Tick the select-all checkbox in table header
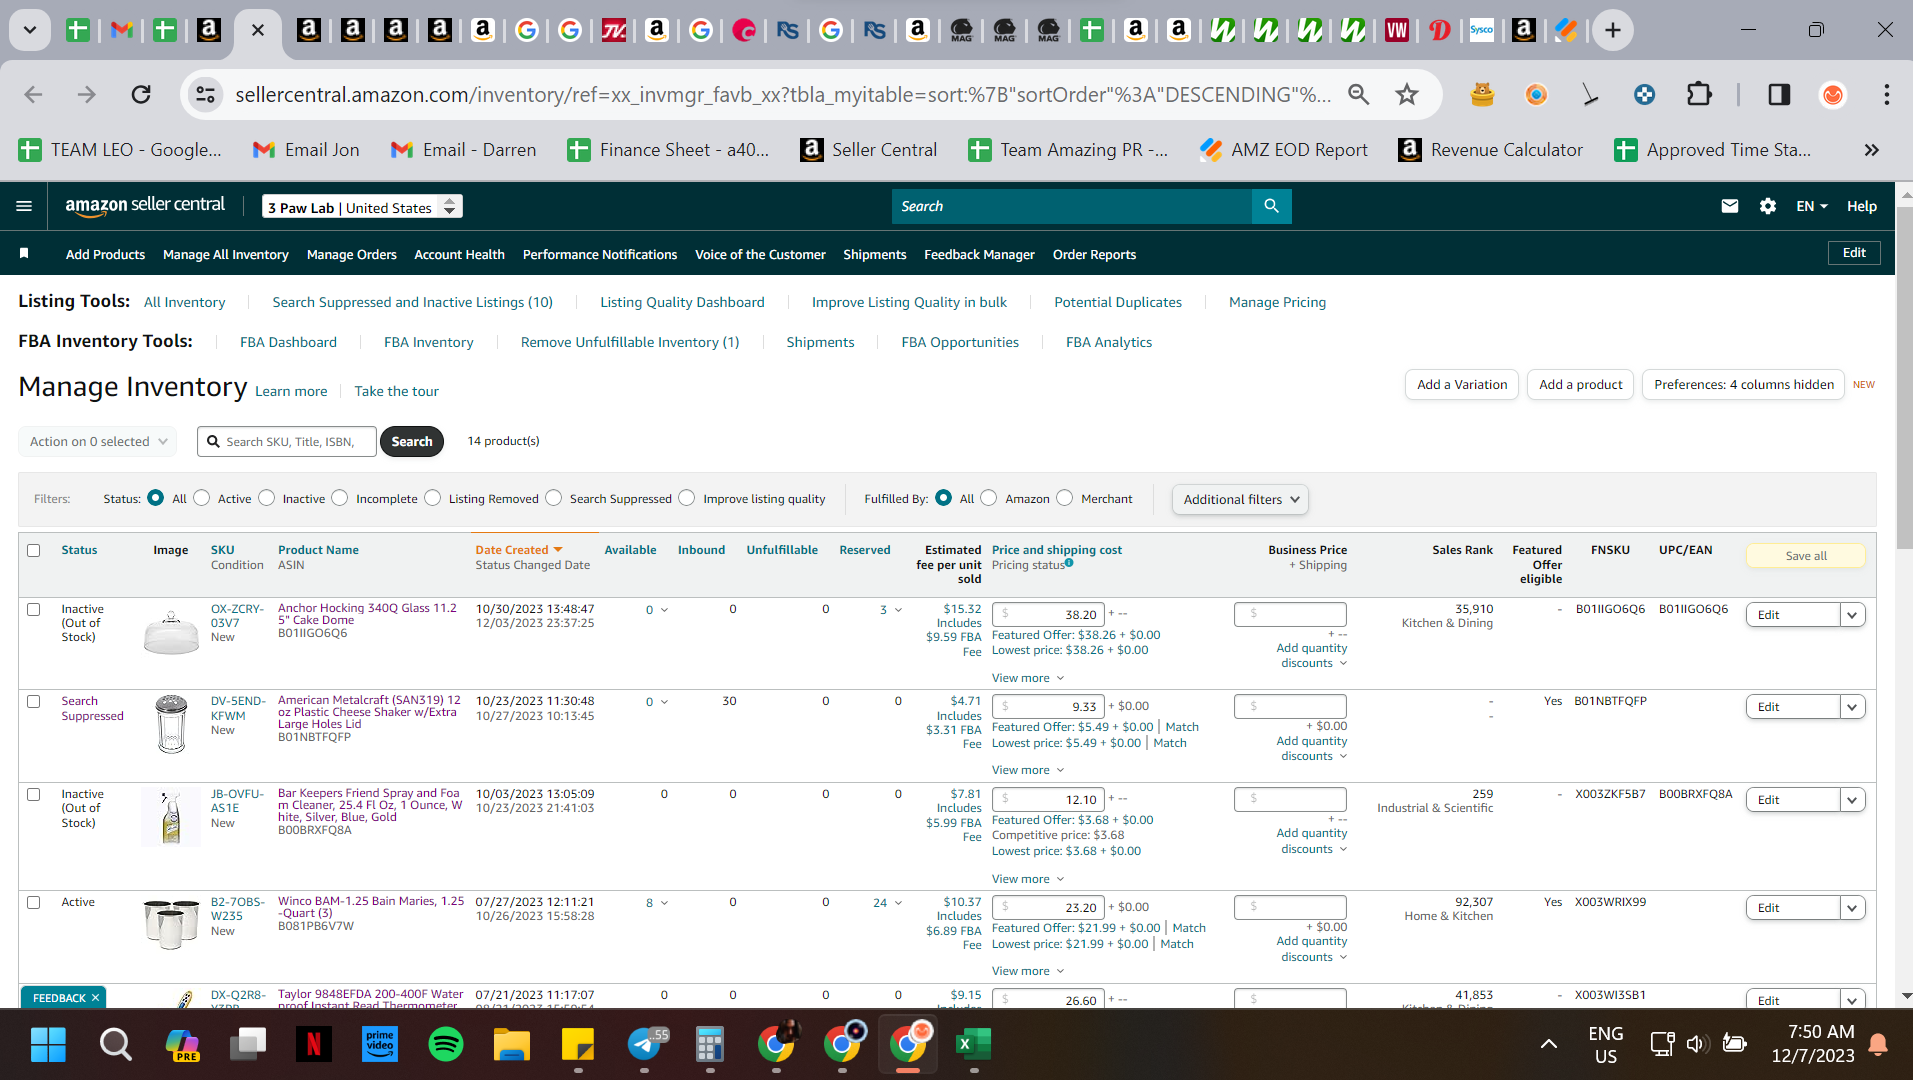Image resolution: width=1913 pixels, height=1080 pixels. coord(34,550)
